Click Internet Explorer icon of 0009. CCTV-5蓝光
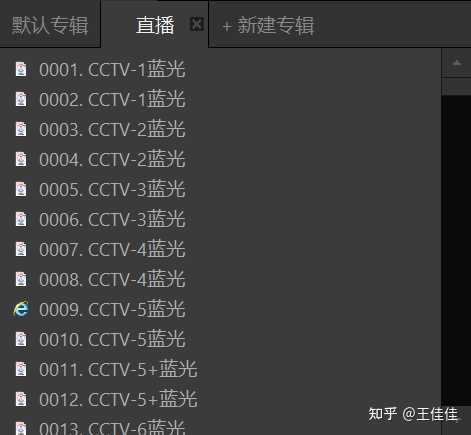The image size is (471, 435). tap(21, 309)
